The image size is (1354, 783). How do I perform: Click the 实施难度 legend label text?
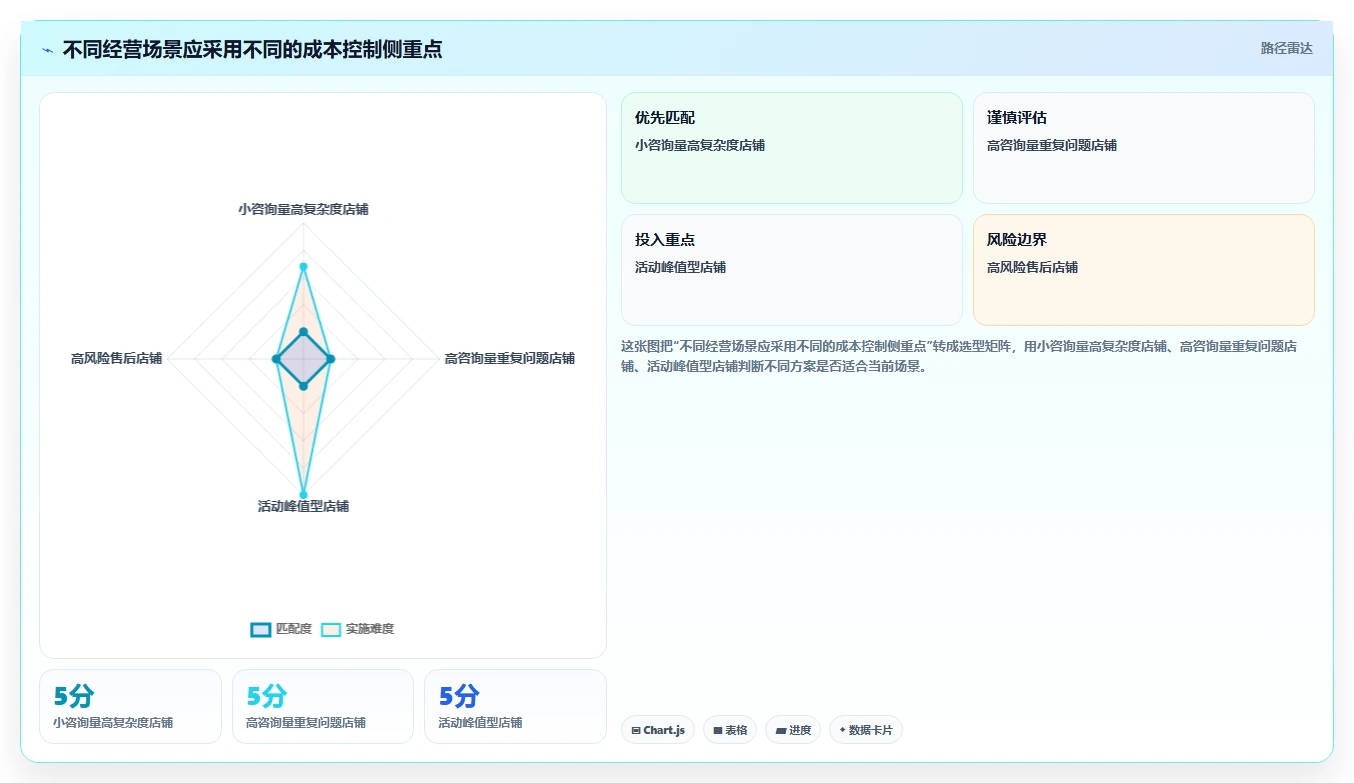pos(370,629)
